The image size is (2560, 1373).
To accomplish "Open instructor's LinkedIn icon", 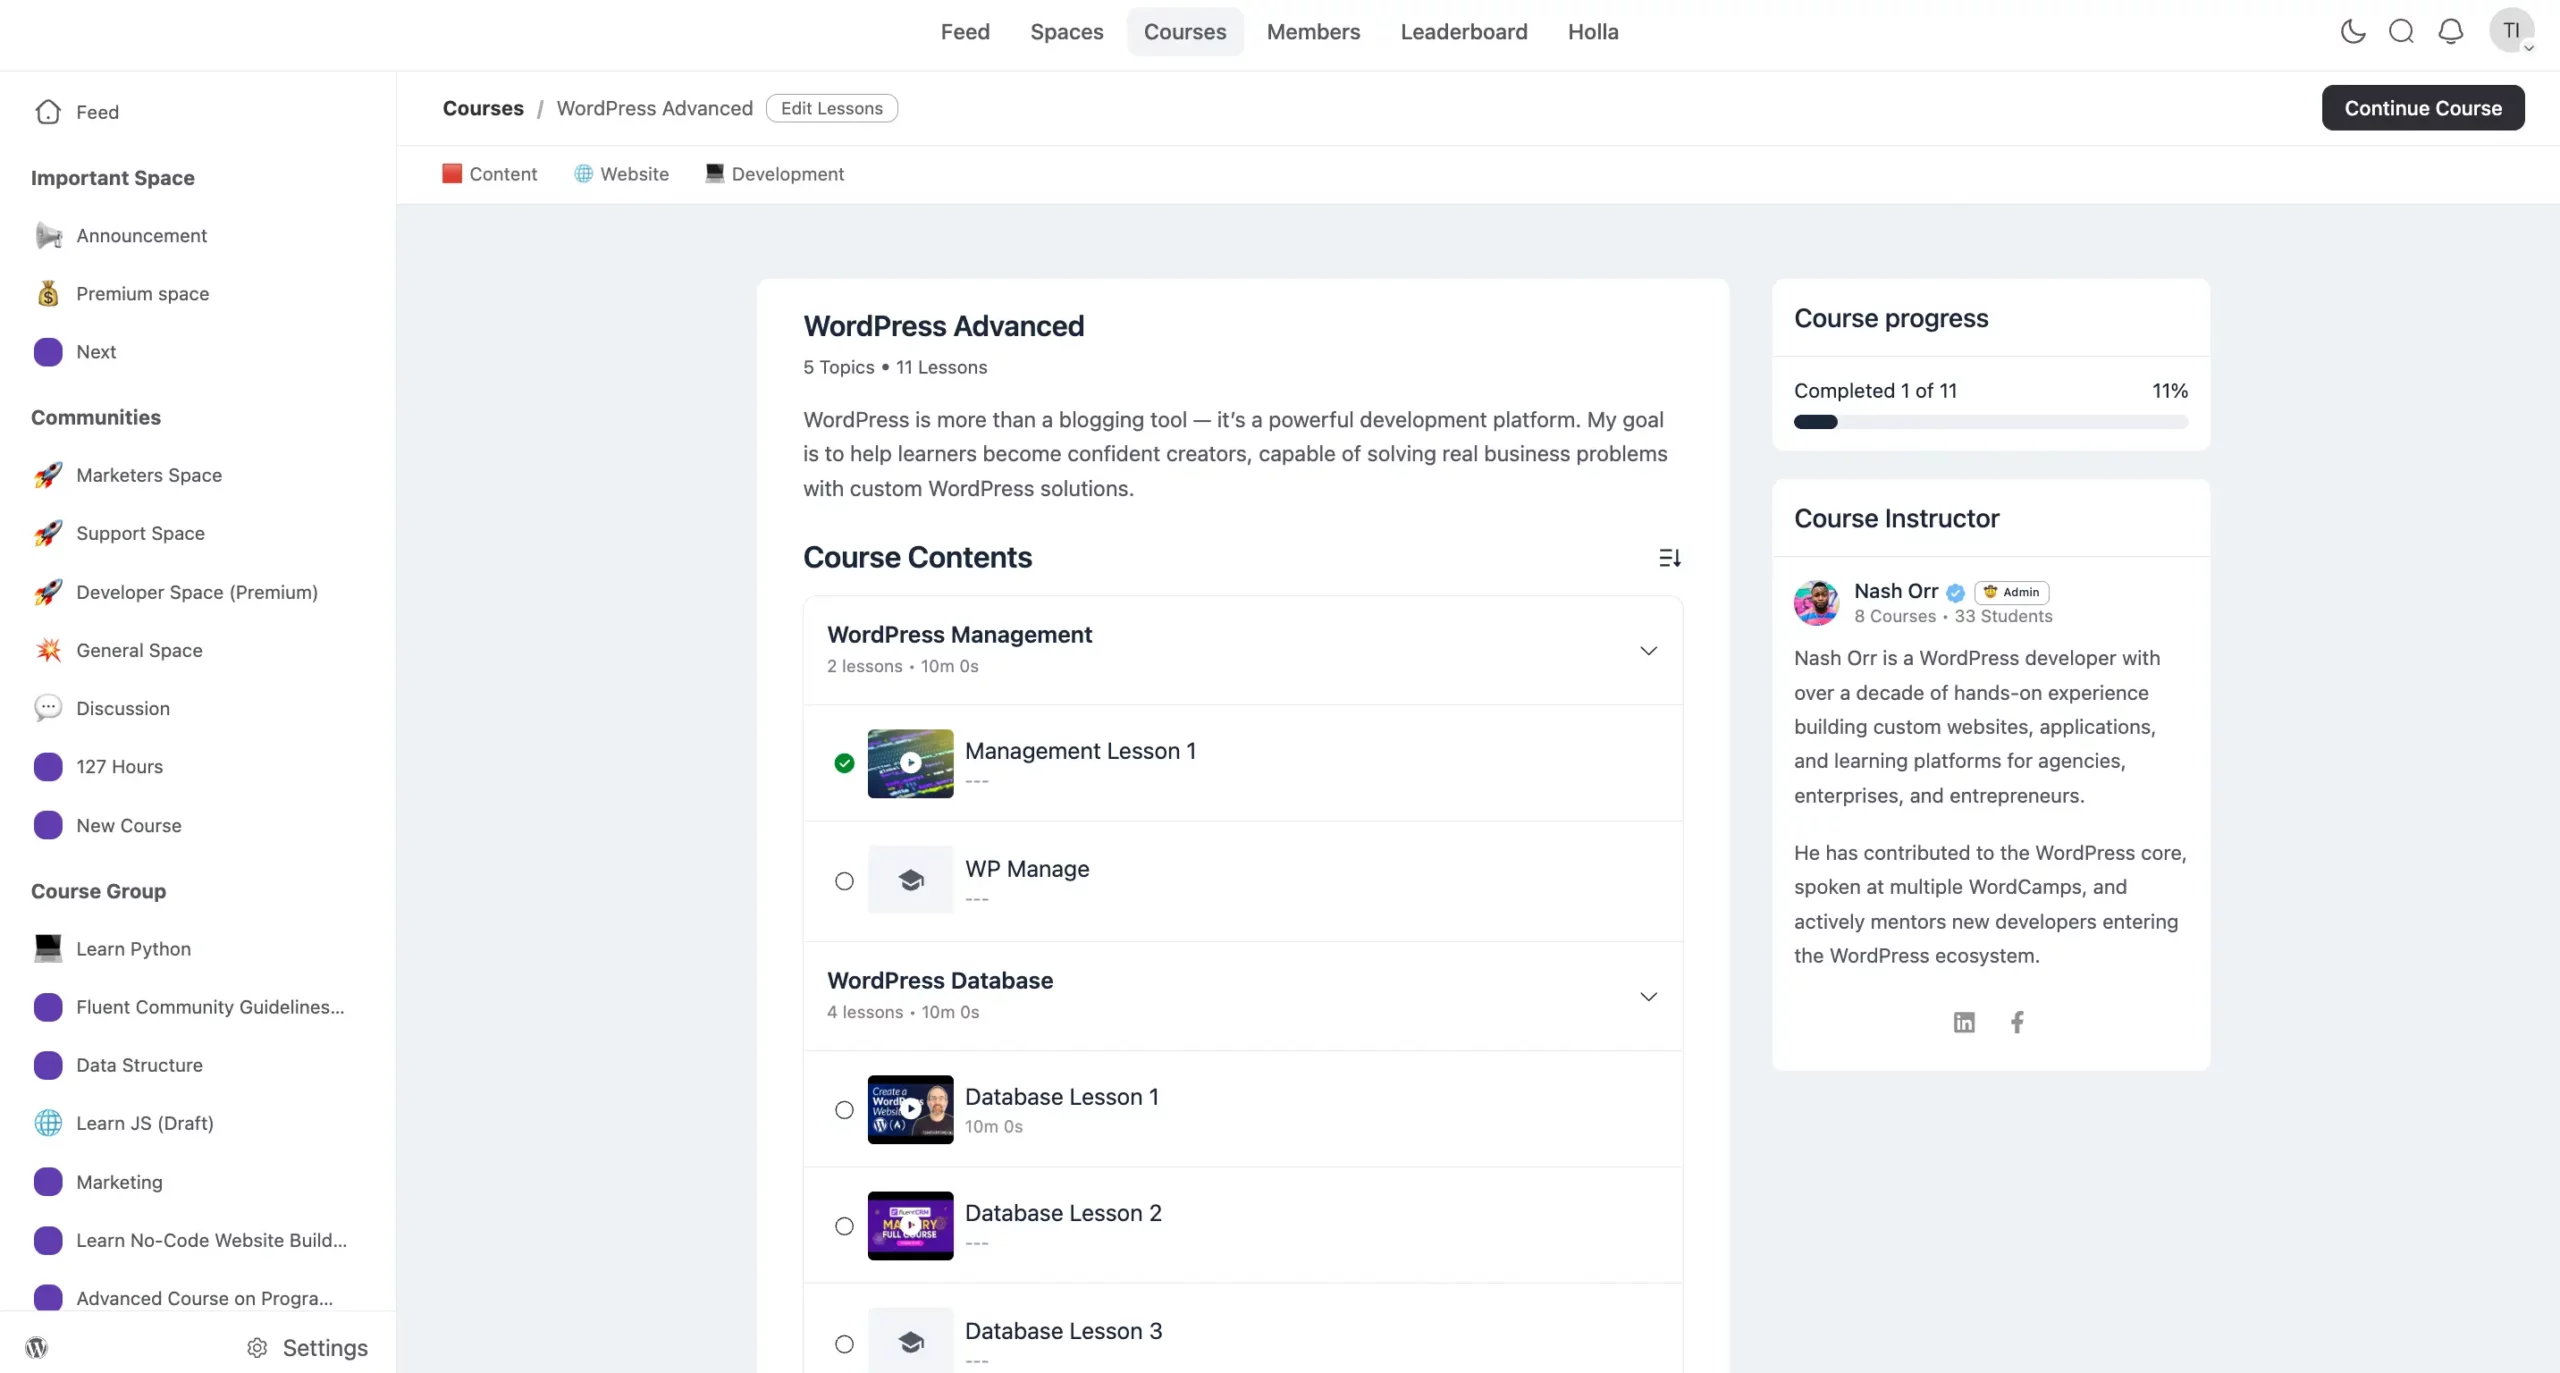I will pos(1964,1022).
